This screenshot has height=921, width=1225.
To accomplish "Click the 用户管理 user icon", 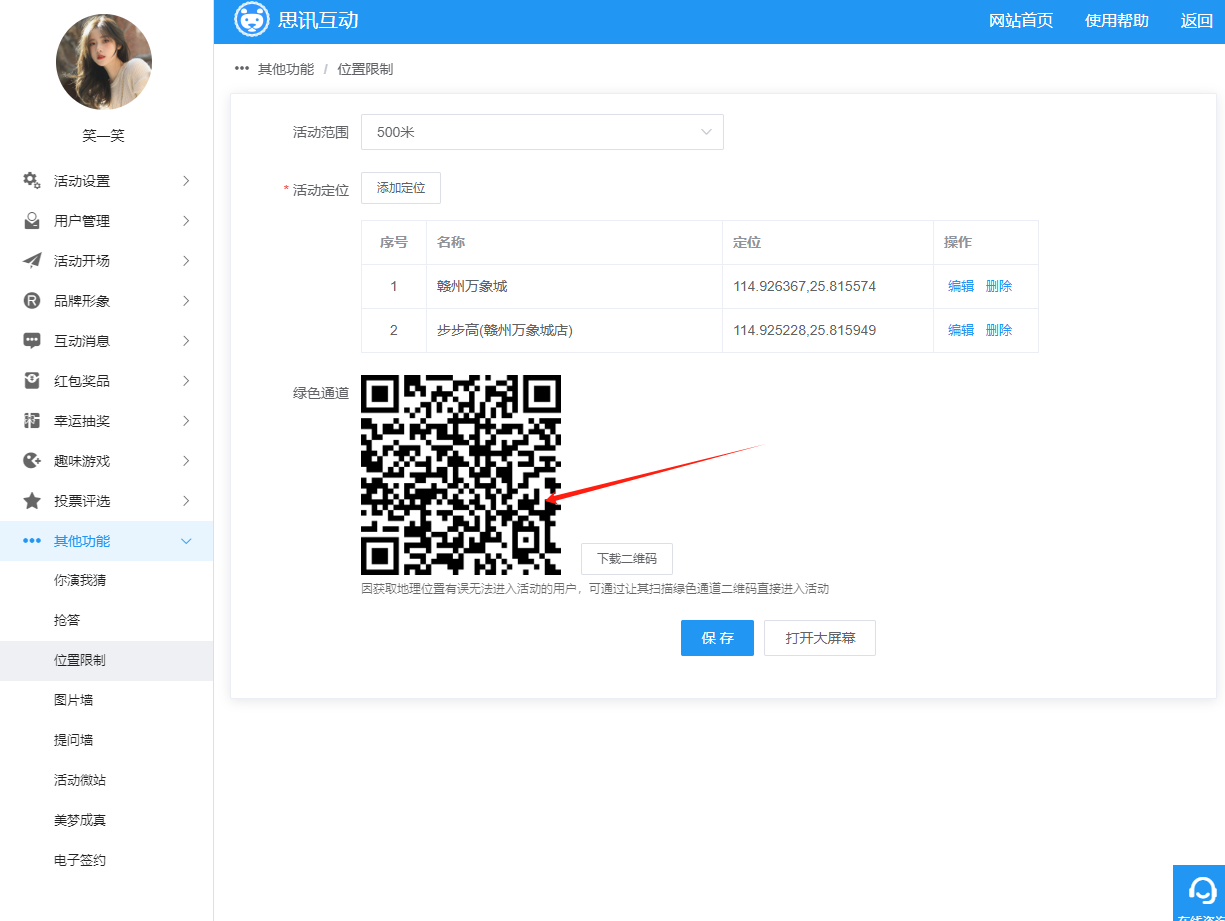I will point(31,221).
